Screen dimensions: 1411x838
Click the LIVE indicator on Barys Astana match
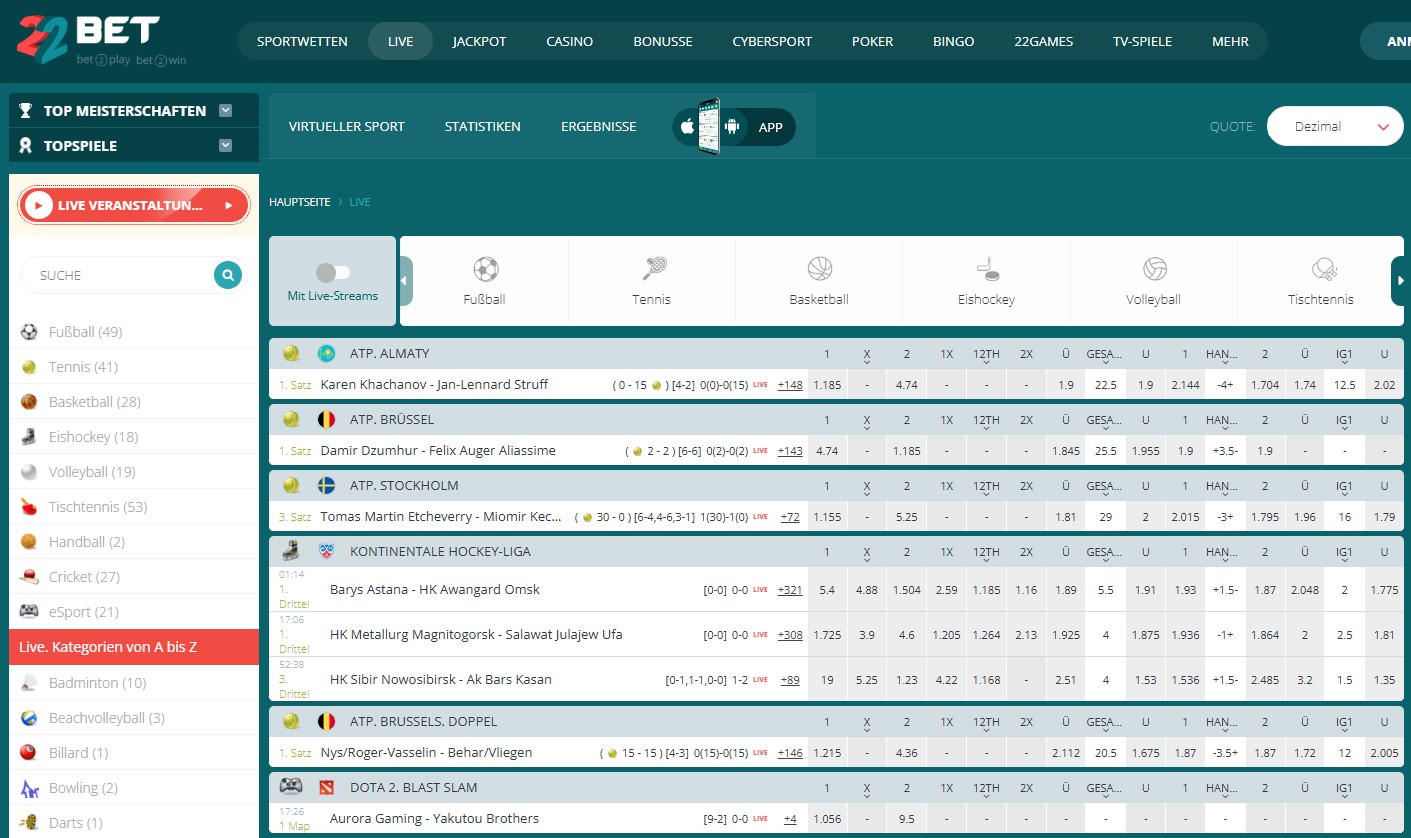[762, 589]
